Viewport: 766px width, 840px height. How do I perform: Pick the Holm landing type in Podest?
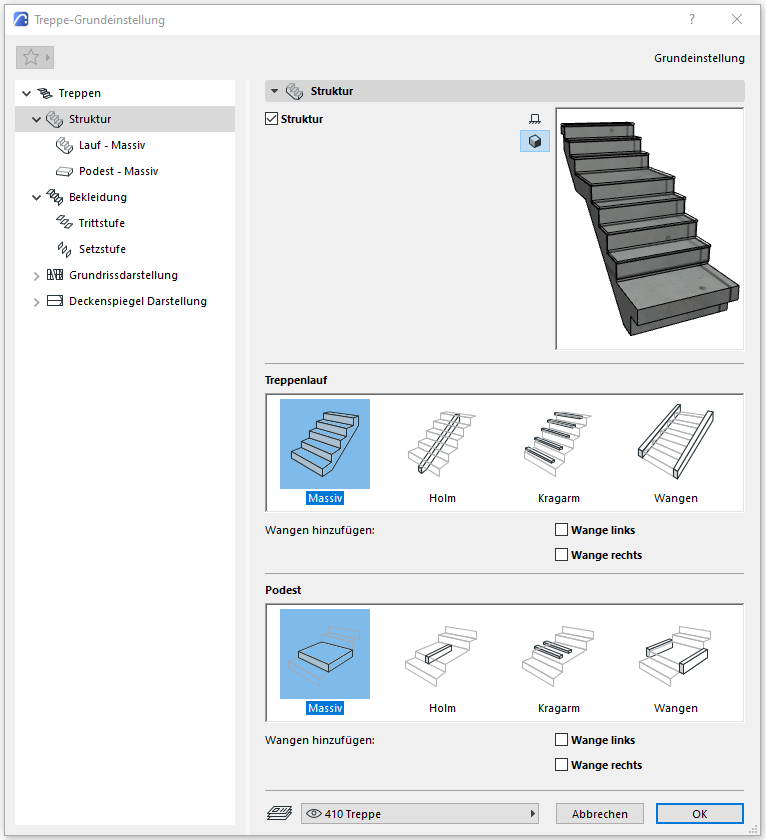441,654
